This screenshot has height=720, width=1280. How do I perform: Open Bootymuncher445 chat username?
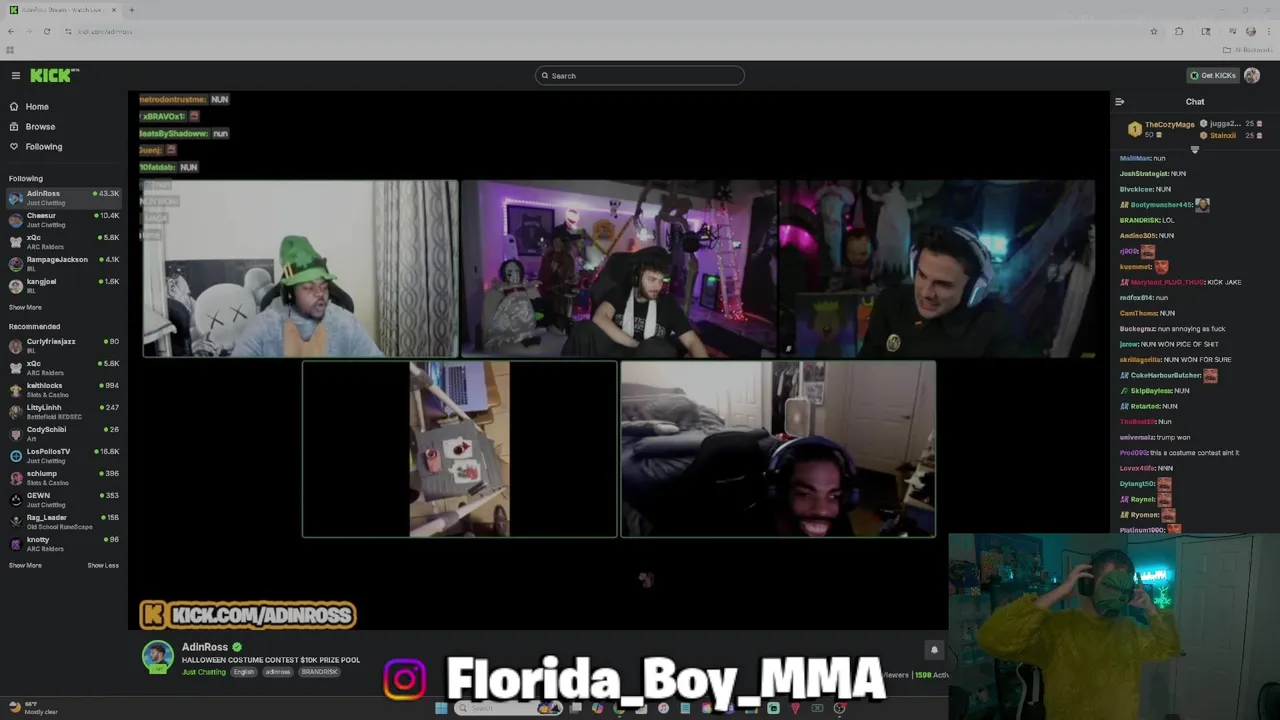(x=1161, y=205)
